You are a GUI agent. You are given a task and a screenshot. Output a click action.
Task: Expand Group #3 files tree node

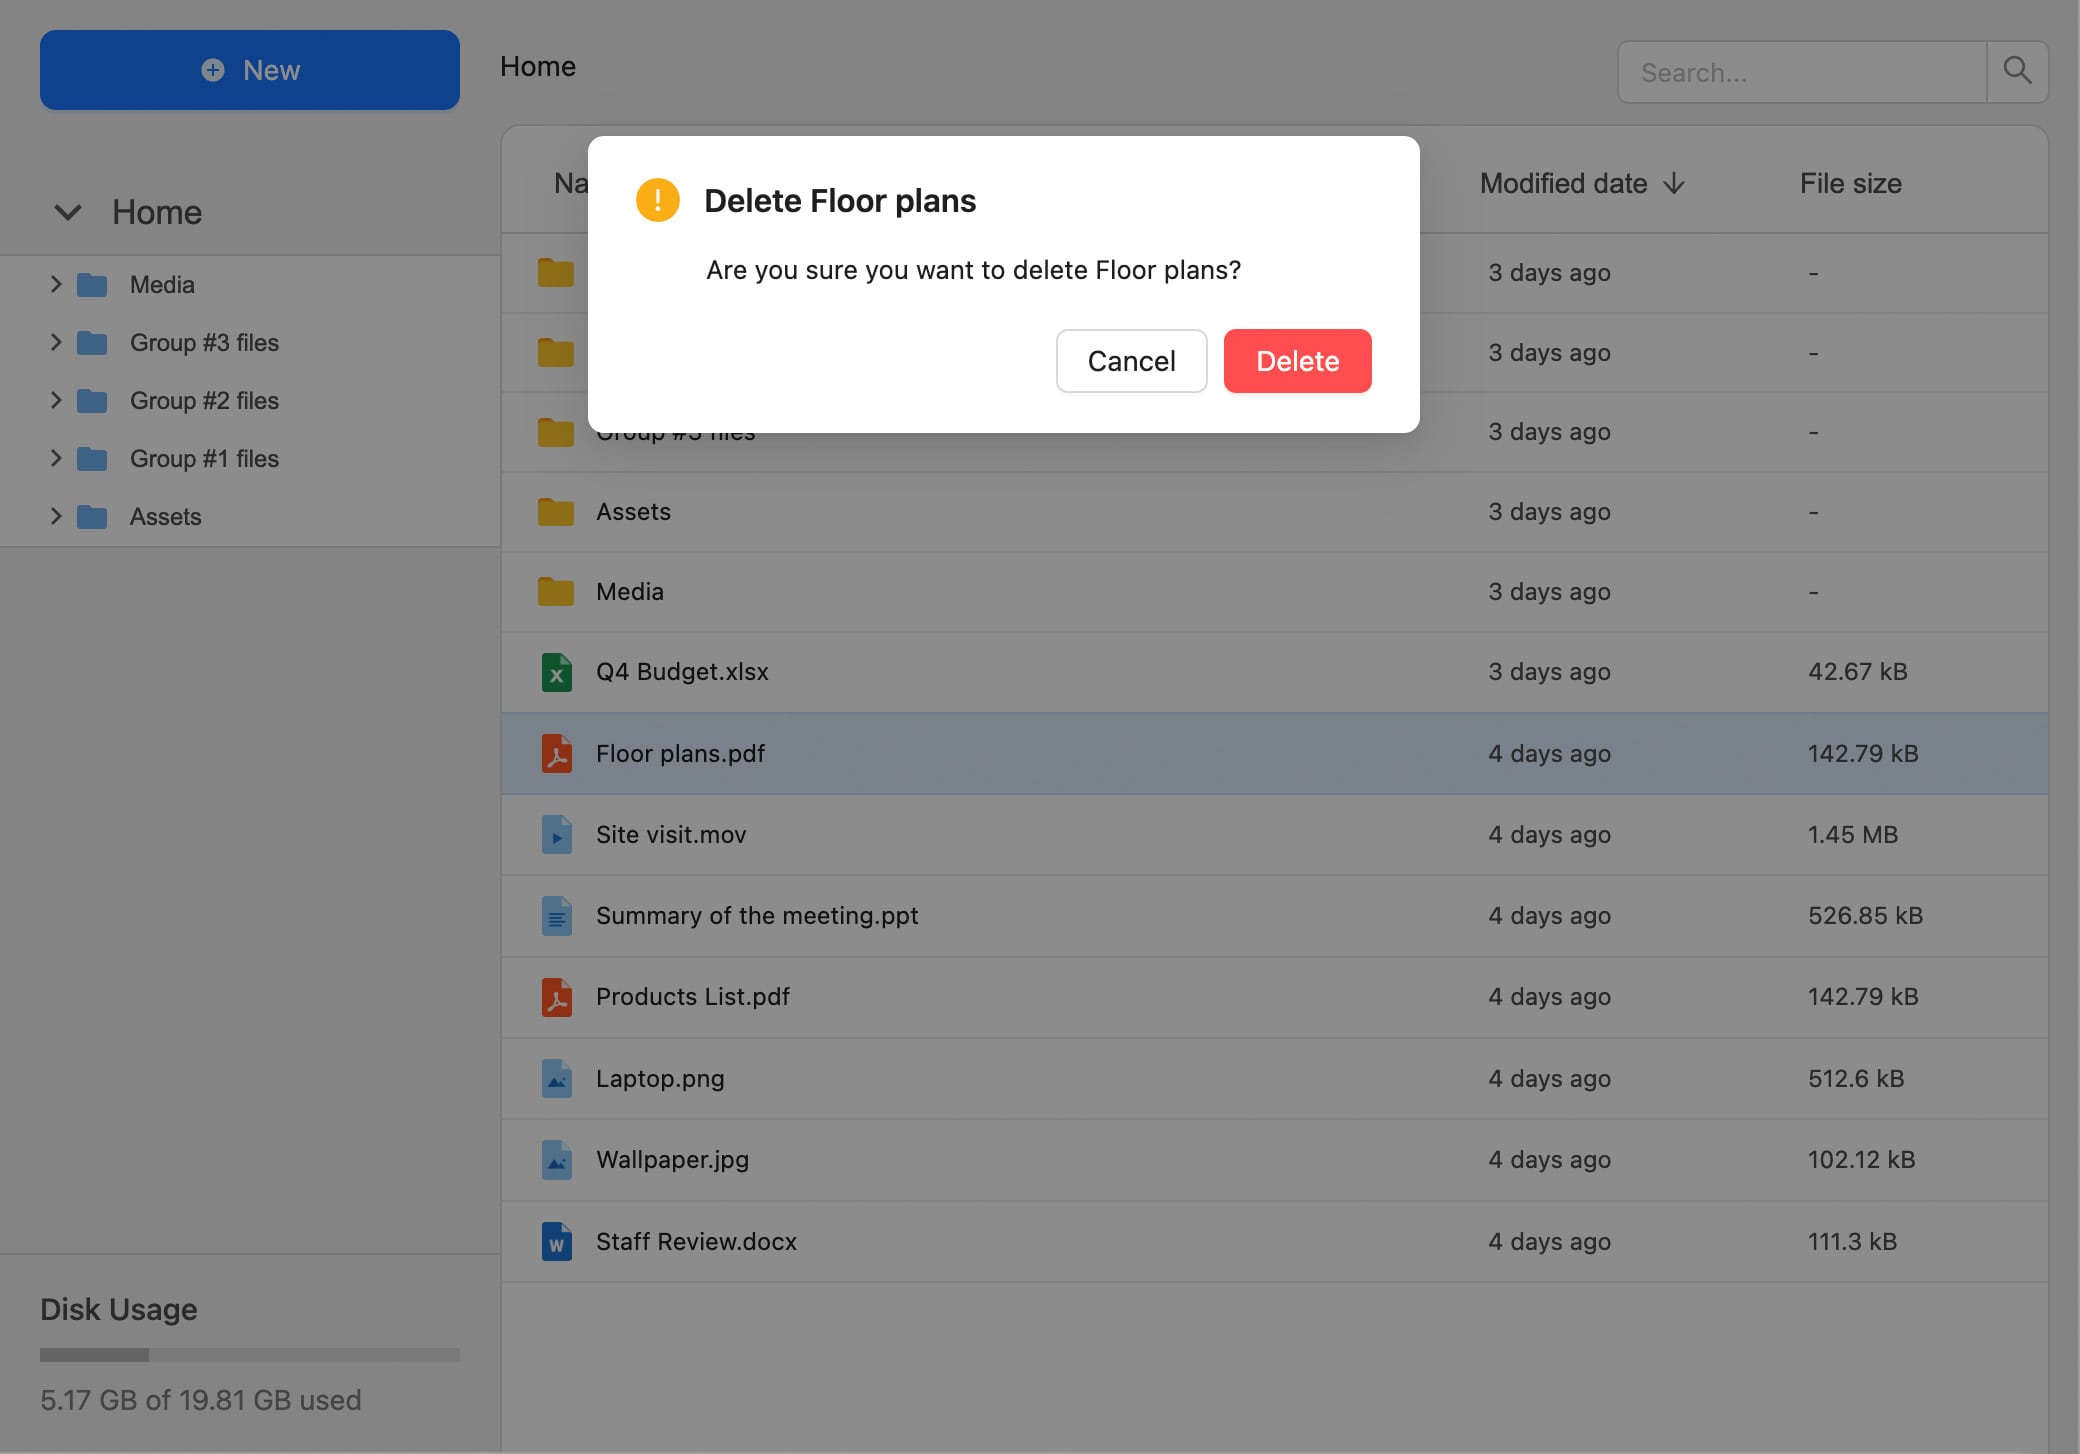click(56, 343)
